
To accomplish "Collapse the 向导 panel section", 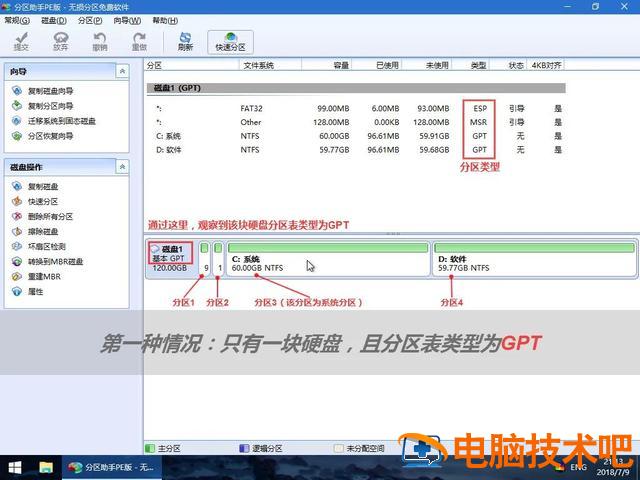I will [x=122, y=72].
